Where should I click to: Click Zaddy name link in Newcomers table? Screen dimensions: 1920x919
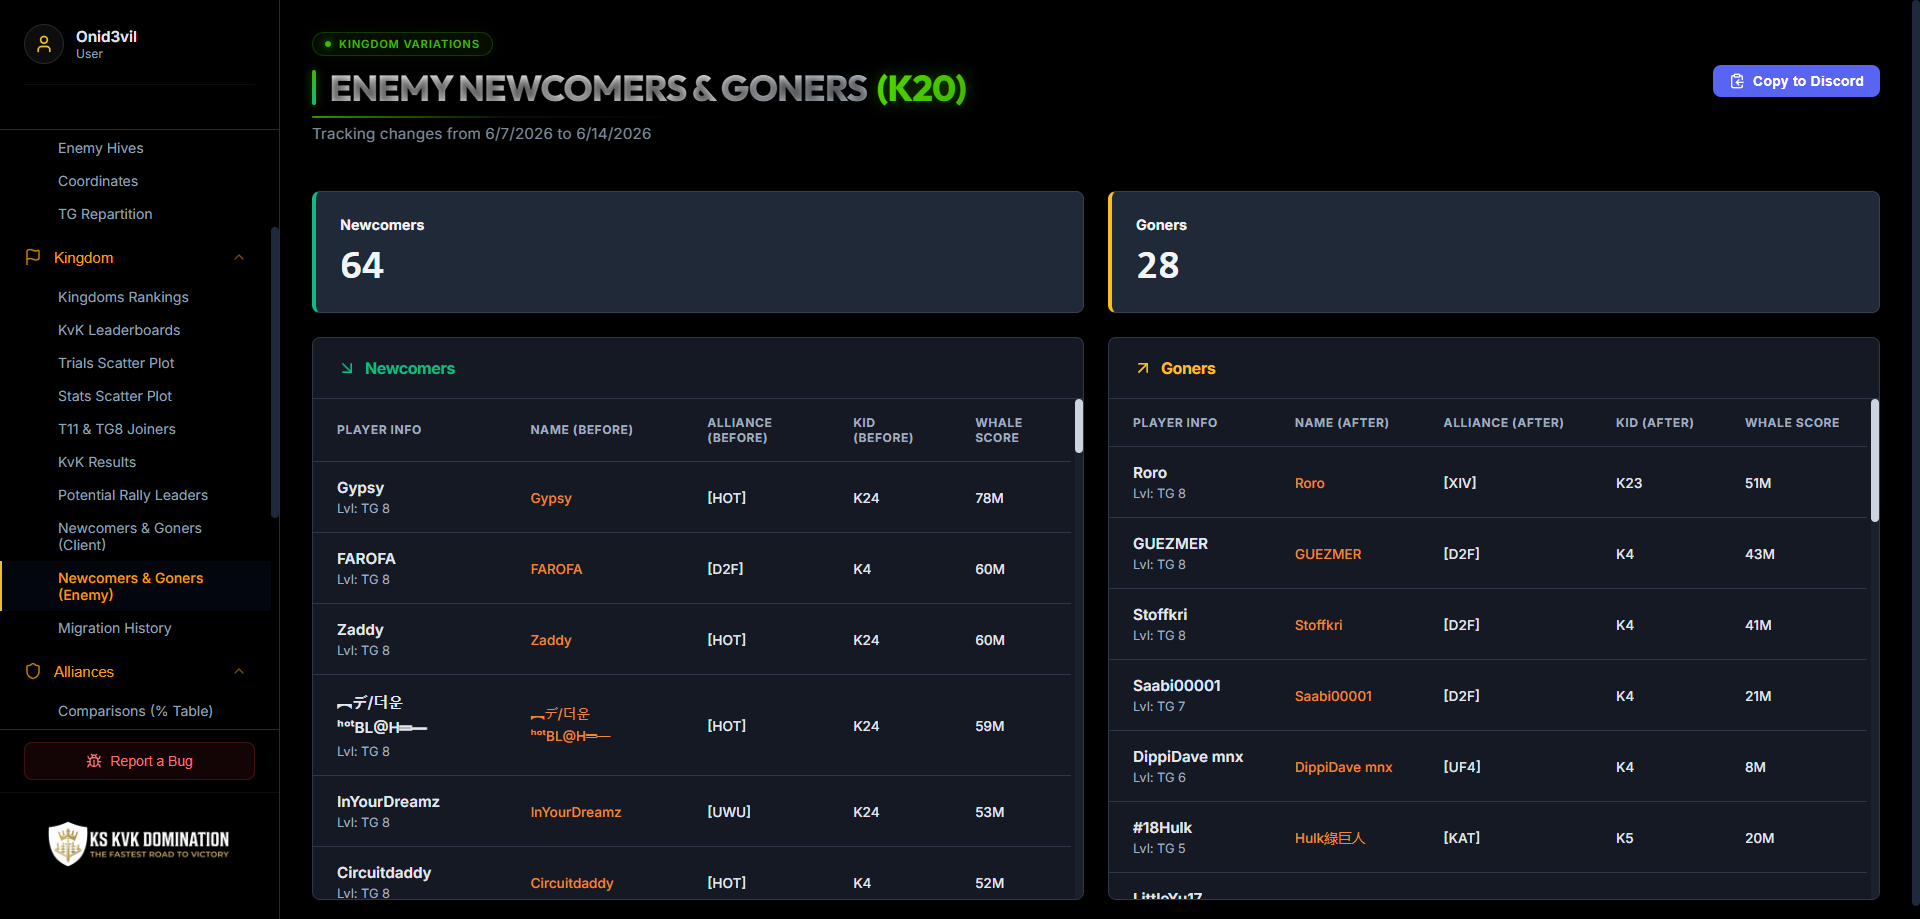tap(551, 640)
